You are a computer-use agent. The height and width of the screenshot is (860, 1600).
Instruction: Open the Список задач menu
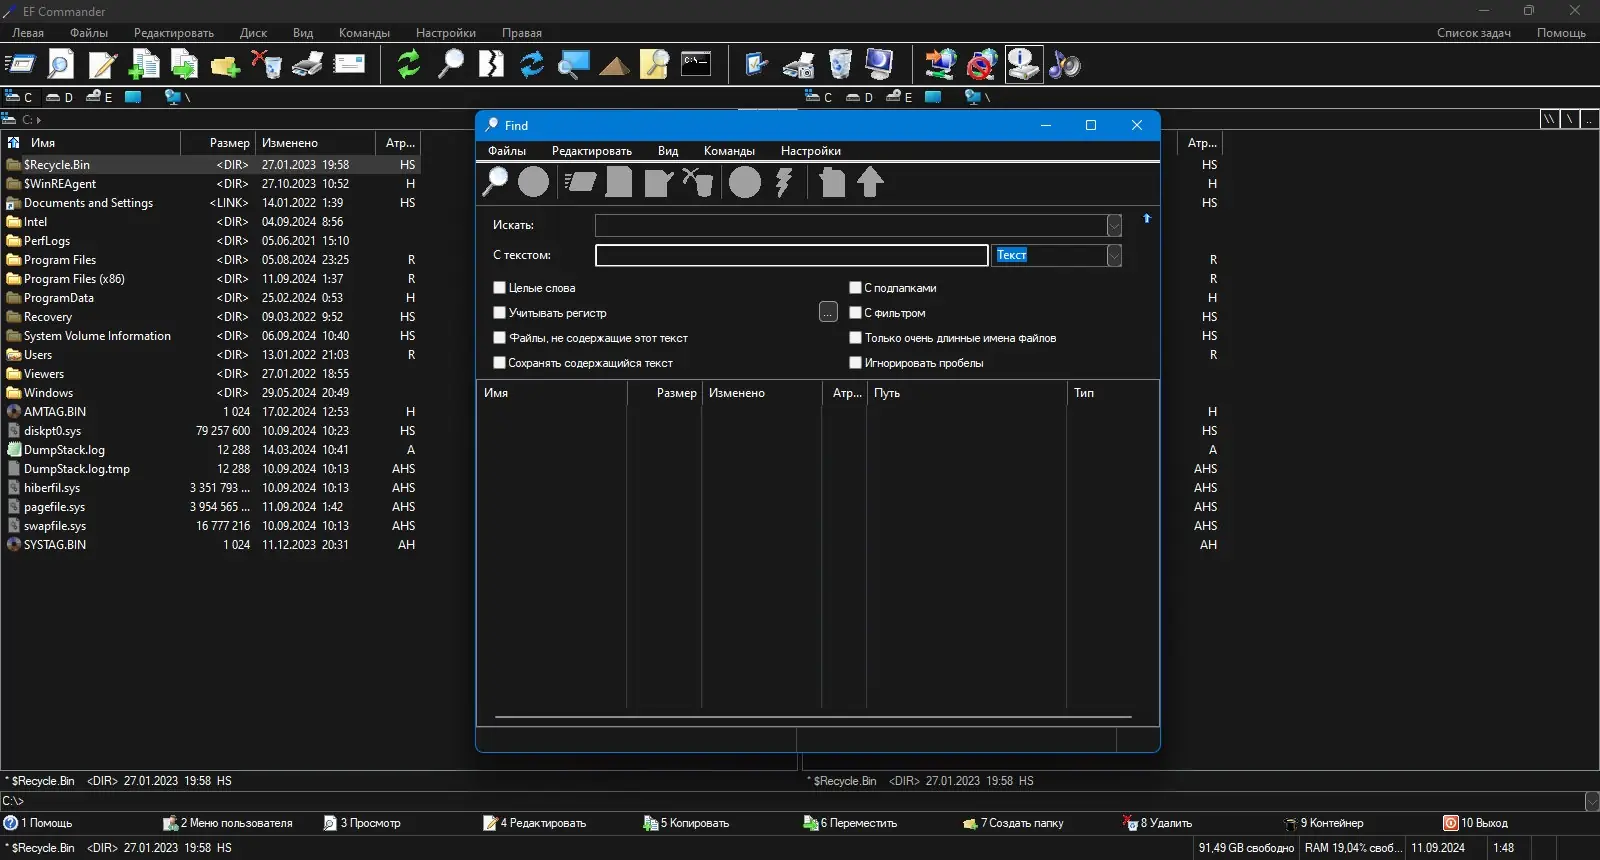(x=1474, y=33)
